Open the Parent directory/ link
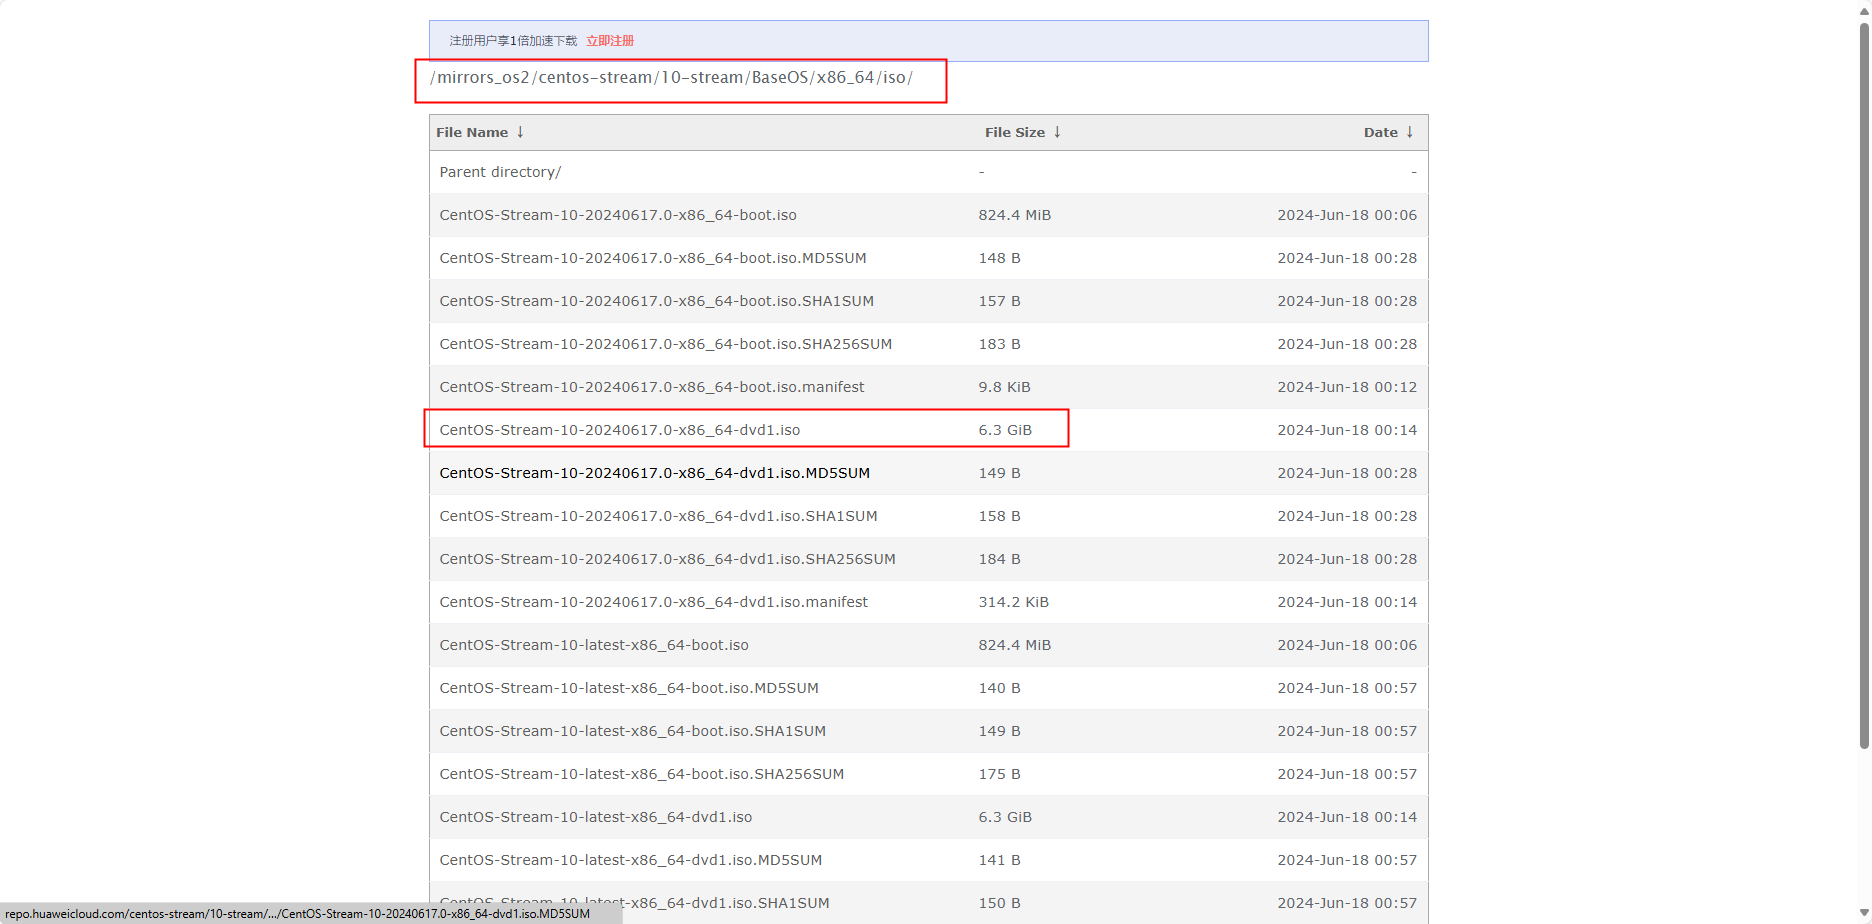This screenshot has width=1872, height=924. [500, 172]
